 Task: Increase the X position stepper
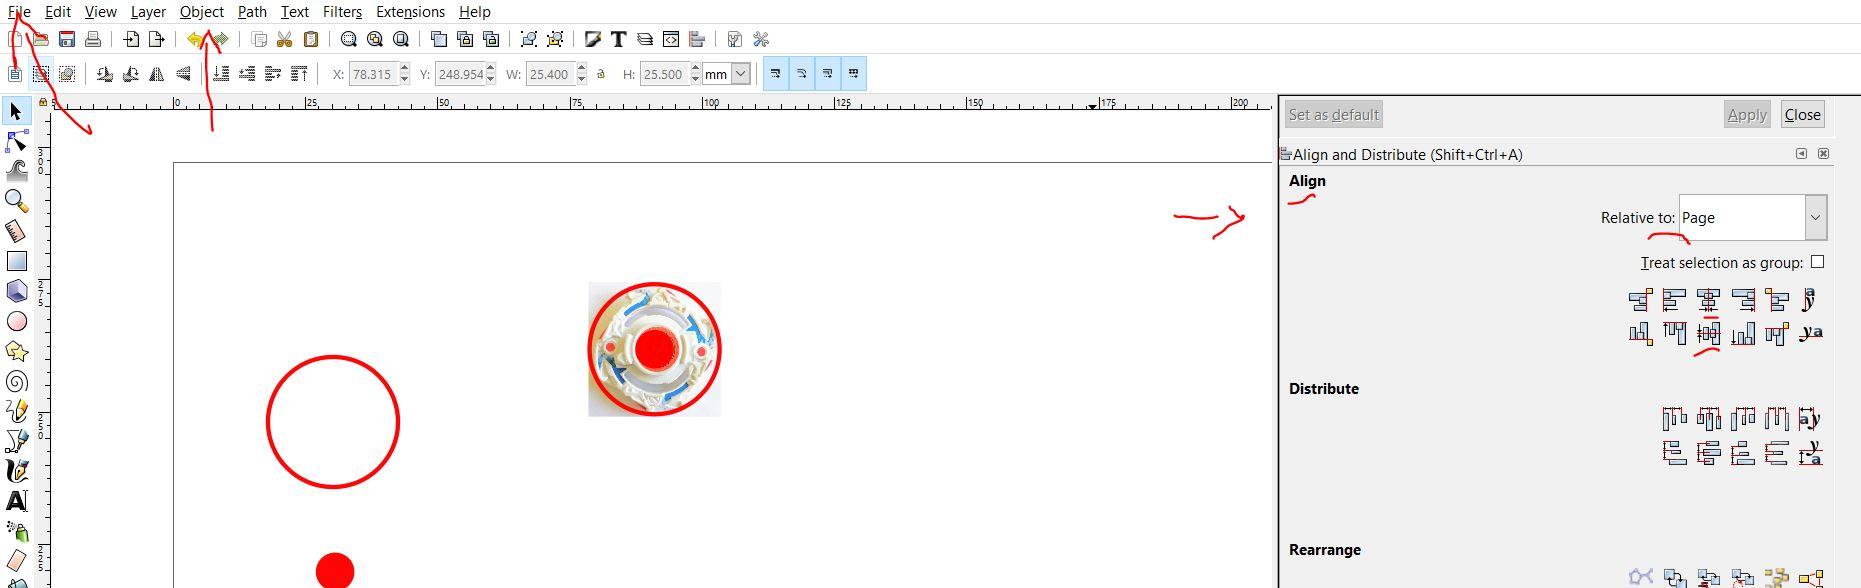(404, 69)
